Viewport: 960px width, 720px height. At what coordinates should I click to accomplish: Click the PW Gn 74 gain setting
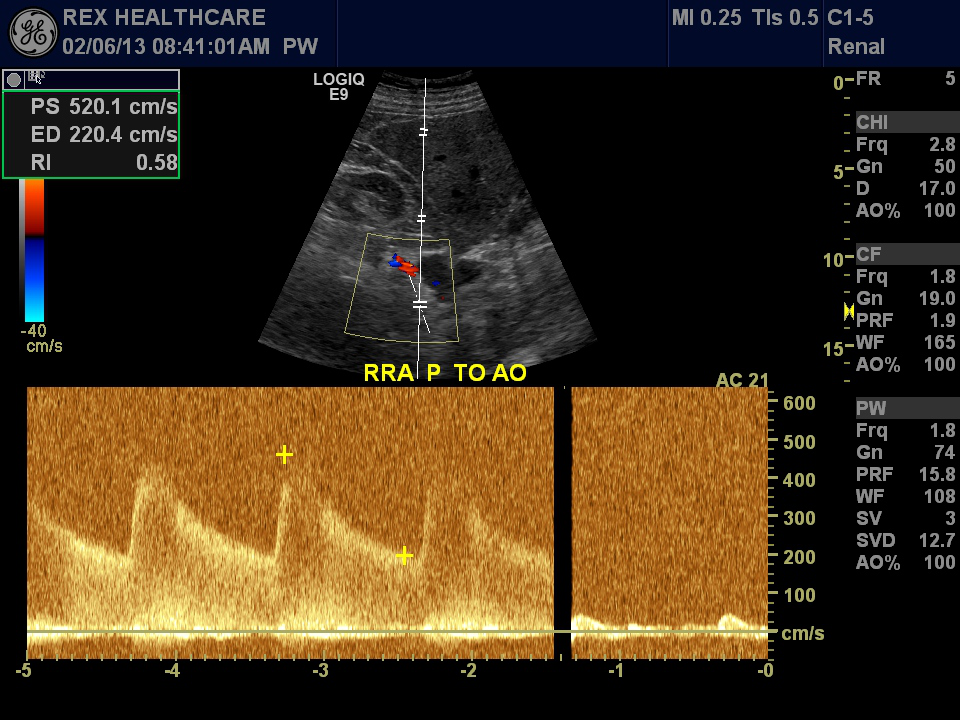[905, 452]
